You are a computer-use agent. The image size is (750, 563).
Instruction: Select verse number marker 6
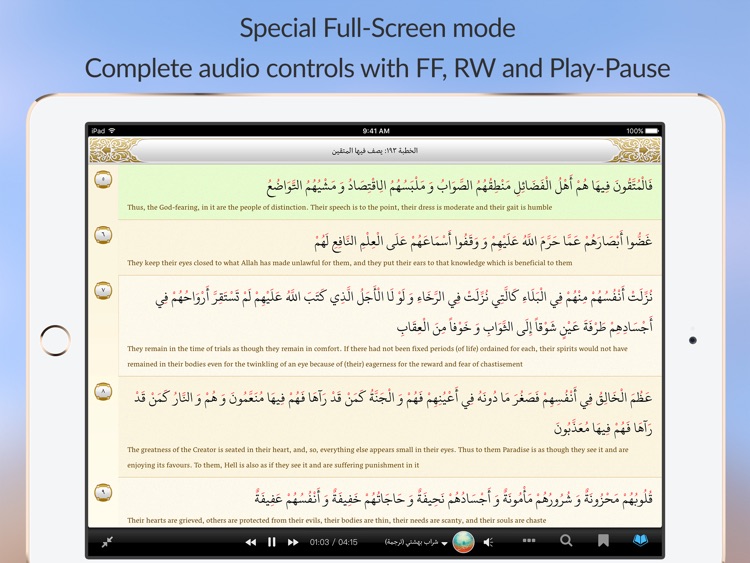(103, 235)
